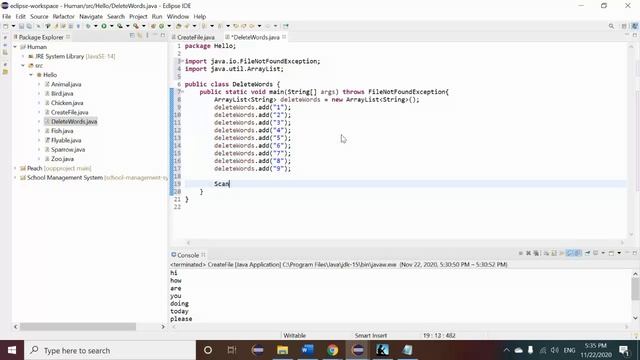
Task: Open the Source menu
Action: point(39,16)
